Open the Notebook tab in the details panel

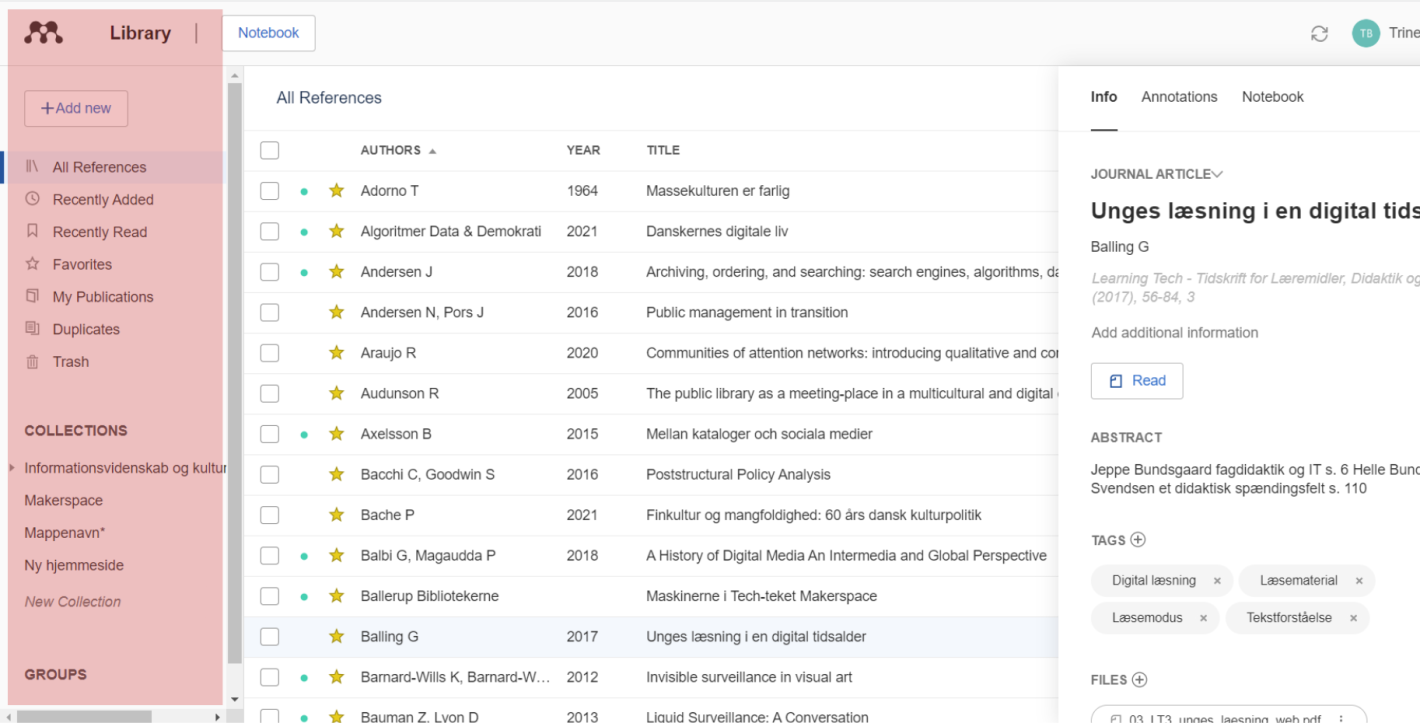click(x=1273, y=97)
